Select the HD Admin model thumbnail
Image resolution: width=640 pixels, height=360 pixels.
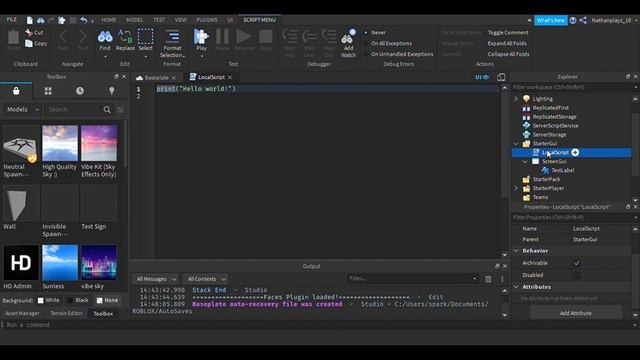coord(21,263)
